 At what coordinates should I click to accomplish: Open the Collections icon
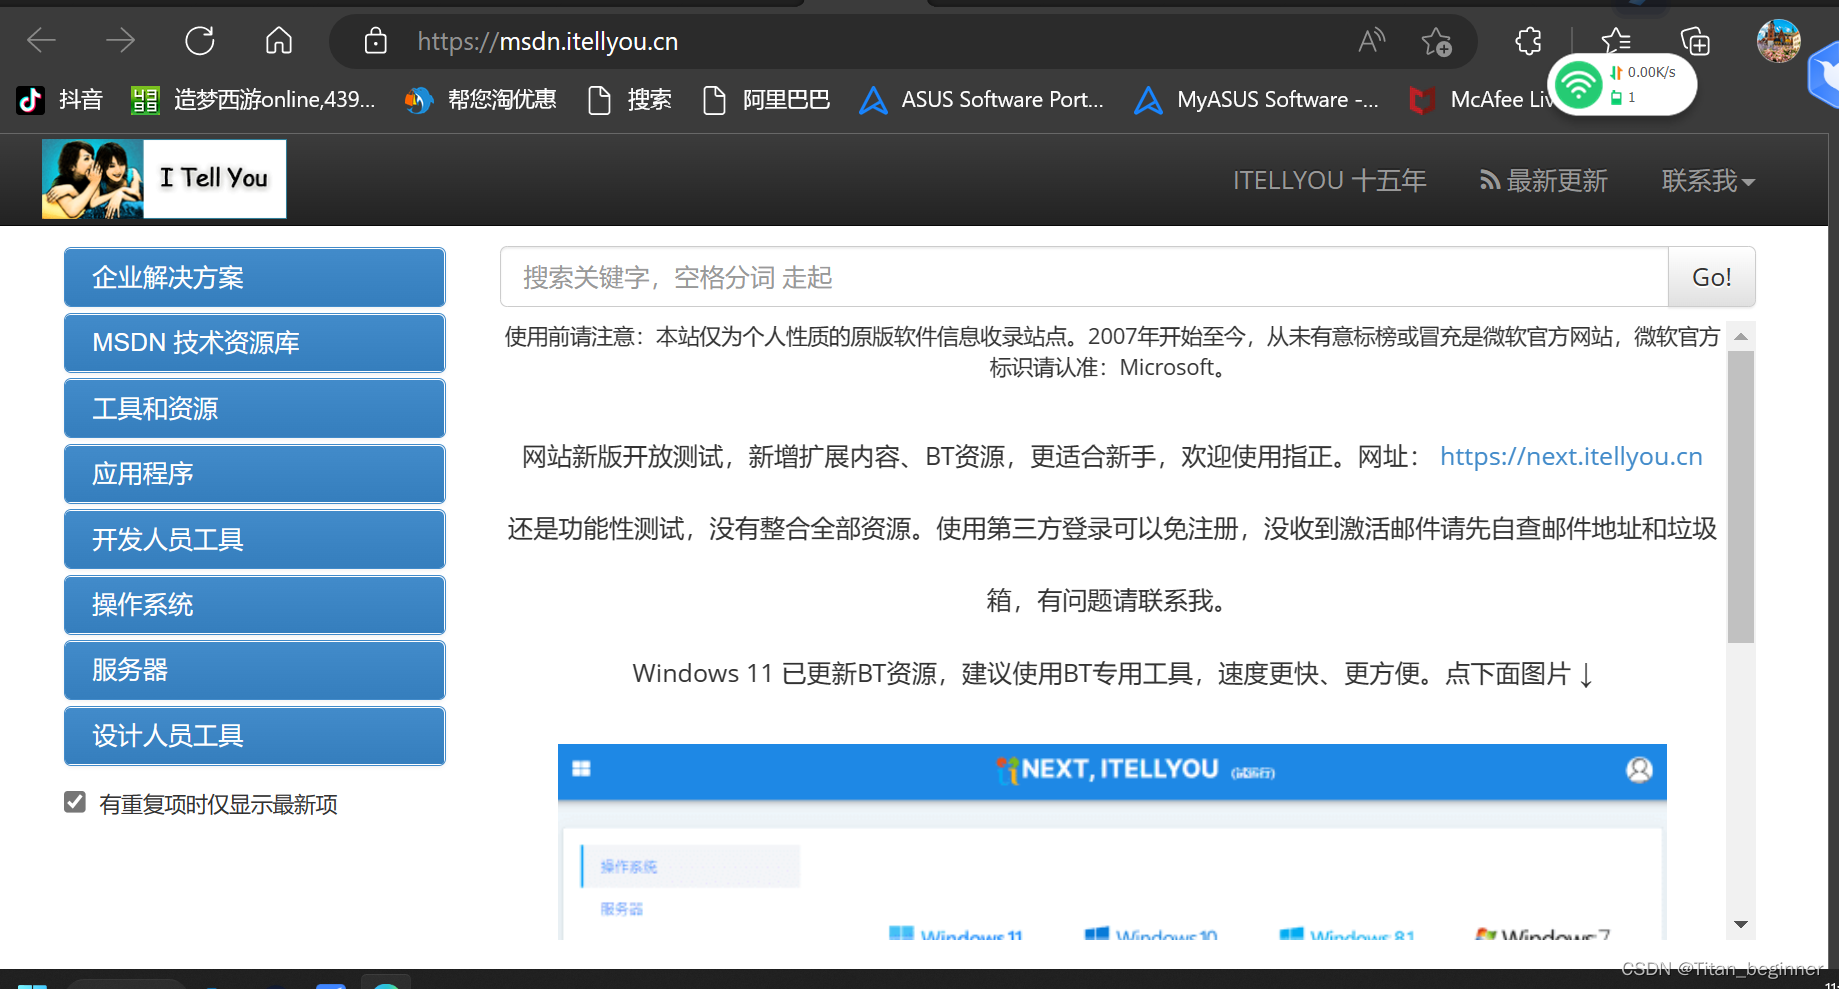1695,41
